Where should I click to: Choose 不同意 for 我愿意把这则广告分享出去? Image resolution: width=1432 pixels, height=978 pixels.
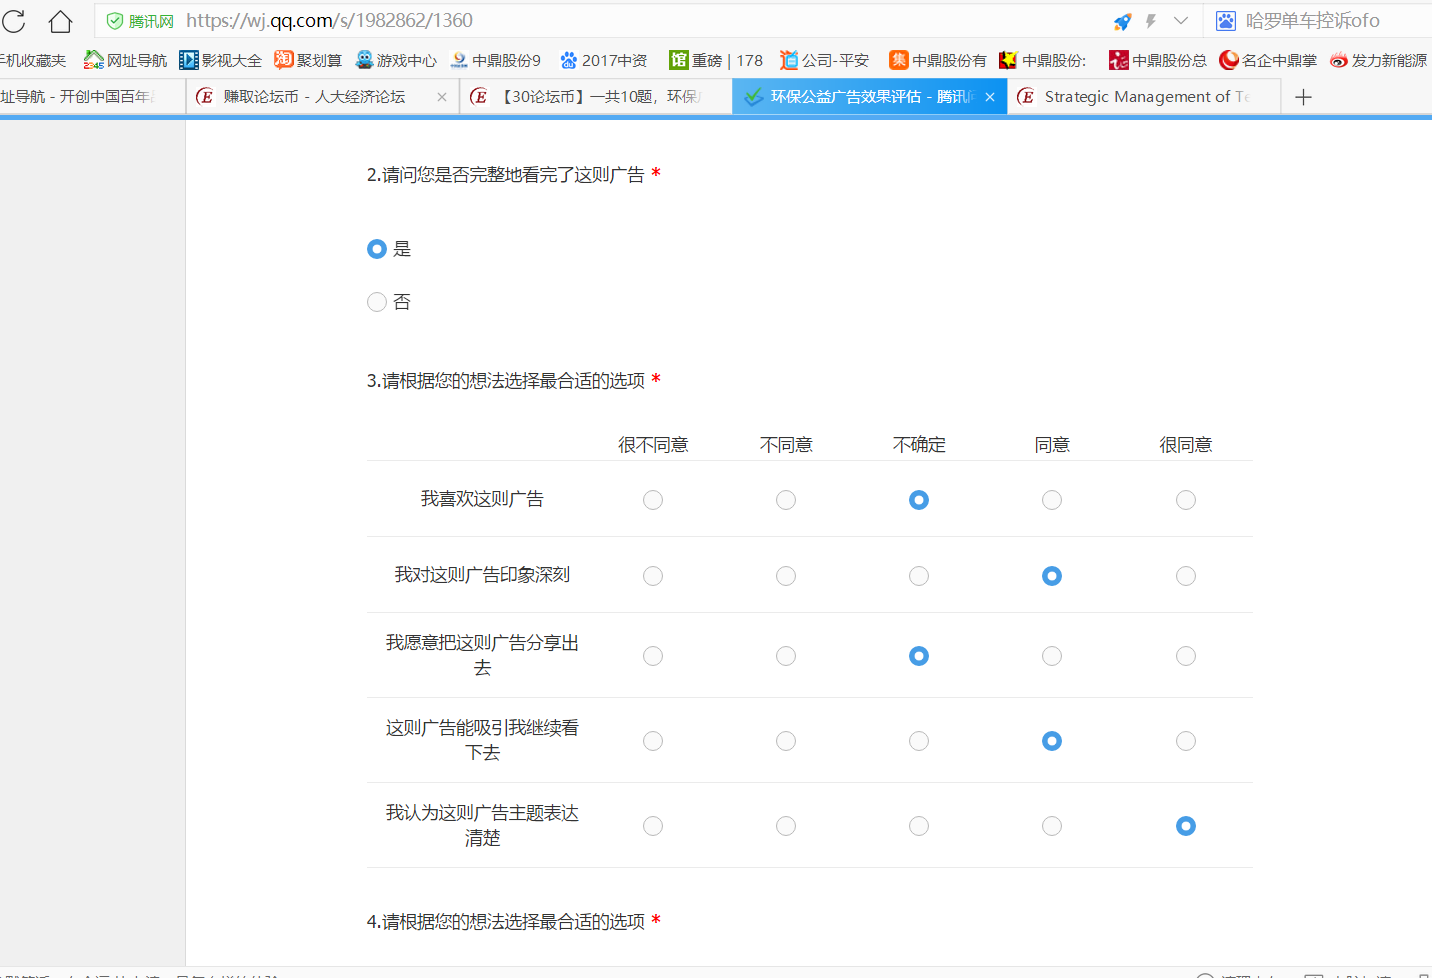click(x=786, y=656)
